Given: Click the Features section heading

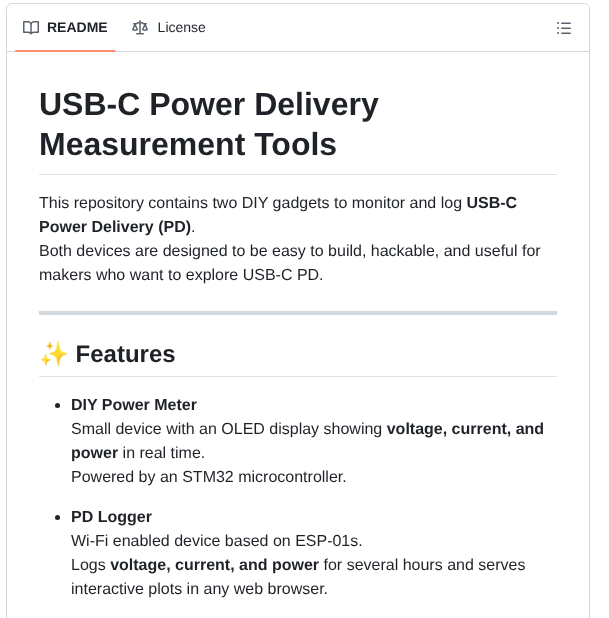Looking at the screenshot, I should coord(125,354).
